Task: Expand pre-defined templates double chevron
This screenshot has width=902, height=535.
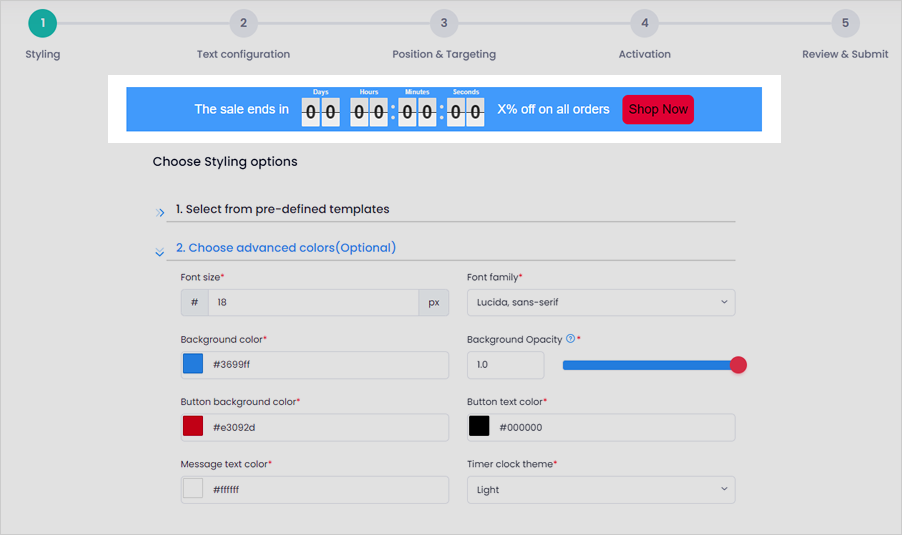Action: 160,213
